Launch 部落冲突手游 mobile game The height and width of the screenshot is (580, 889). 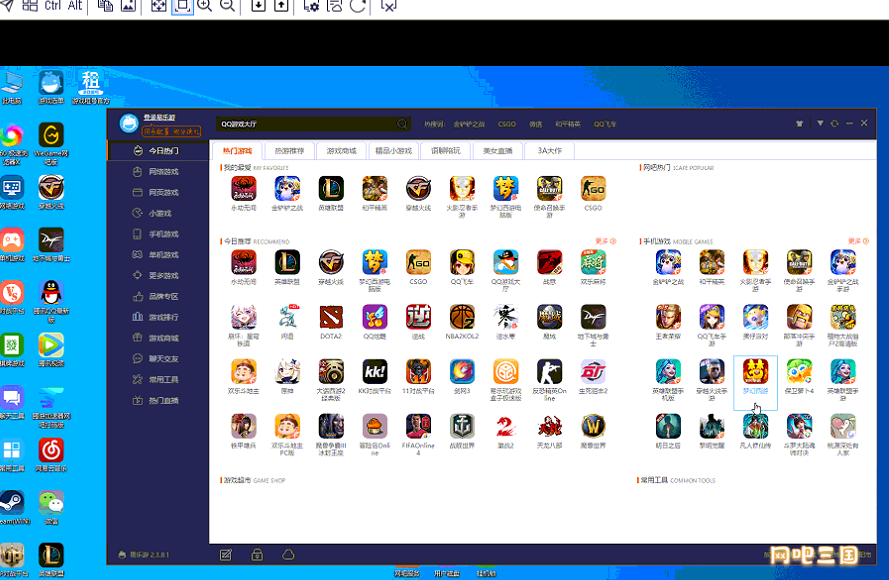(799, 317)
